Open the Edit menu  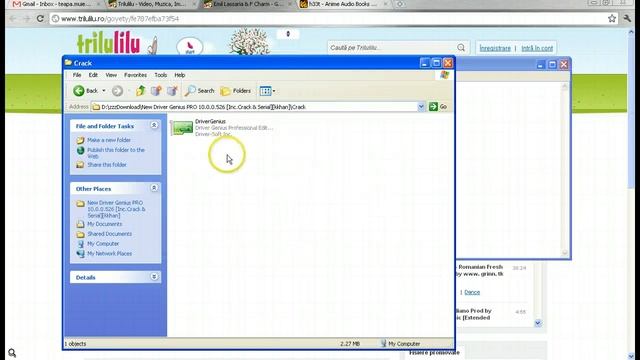(93, 75)
